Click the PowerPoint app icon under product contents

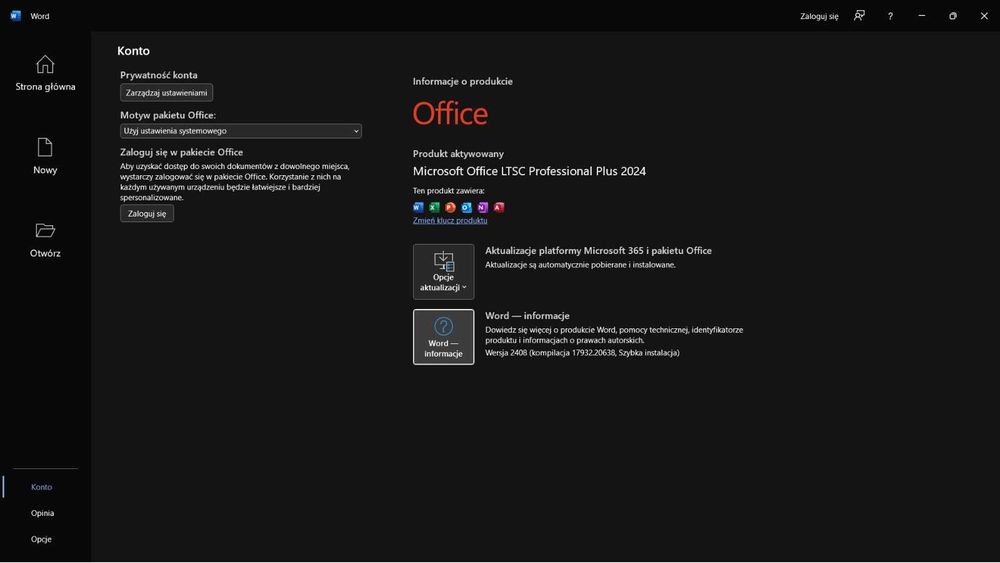(x=450, y=207)
